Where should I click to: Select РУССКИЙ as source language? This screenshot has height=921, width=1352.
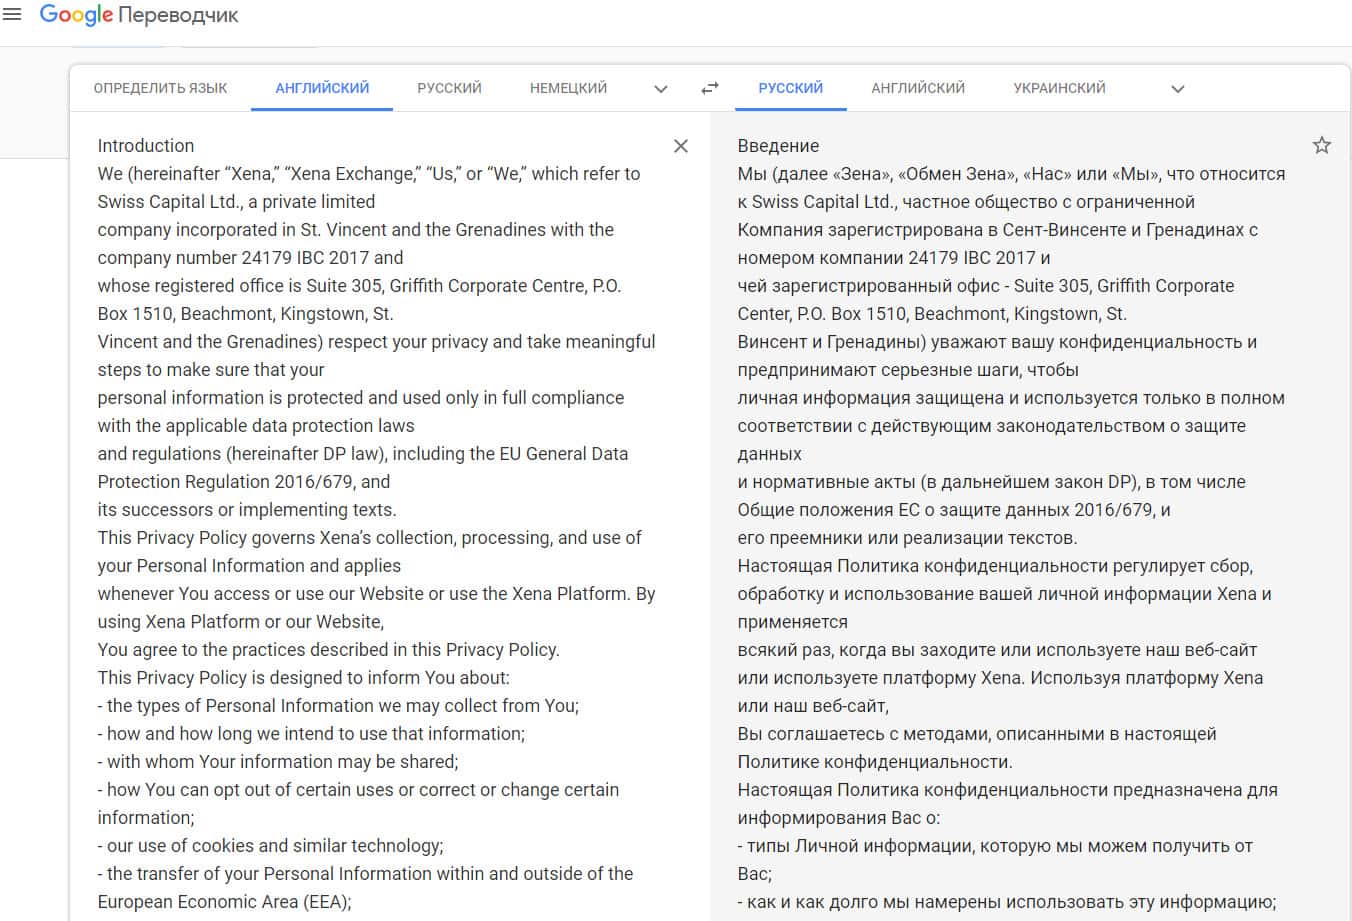[449, 88]
